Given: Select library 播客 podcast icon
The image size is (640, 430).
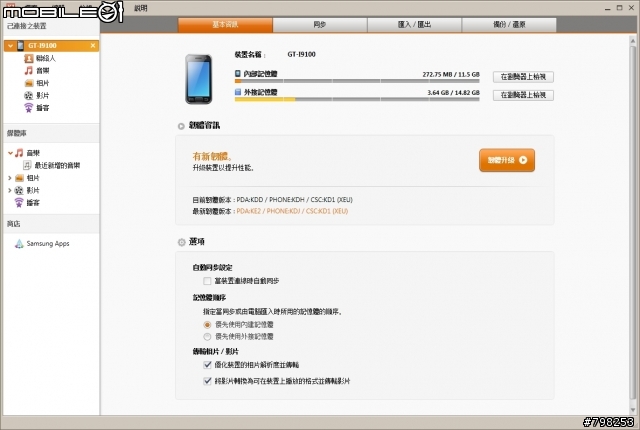Looking at the screenshot, I should 19,202.
